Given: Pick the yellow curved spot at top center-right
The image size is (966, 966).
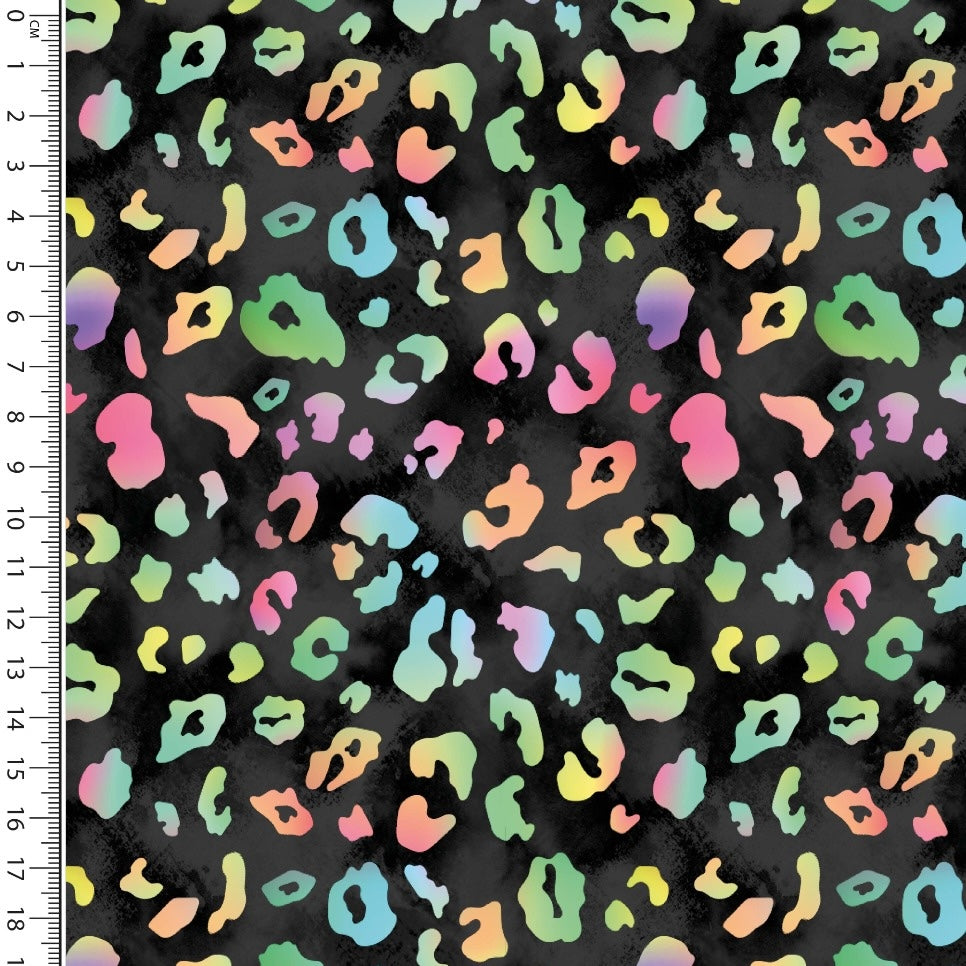Looking at the screenshot, I should 588,102.
